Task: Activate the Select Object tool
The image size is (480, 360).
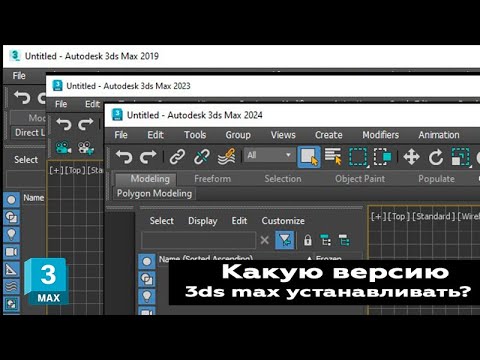Action: pos(309,156)
